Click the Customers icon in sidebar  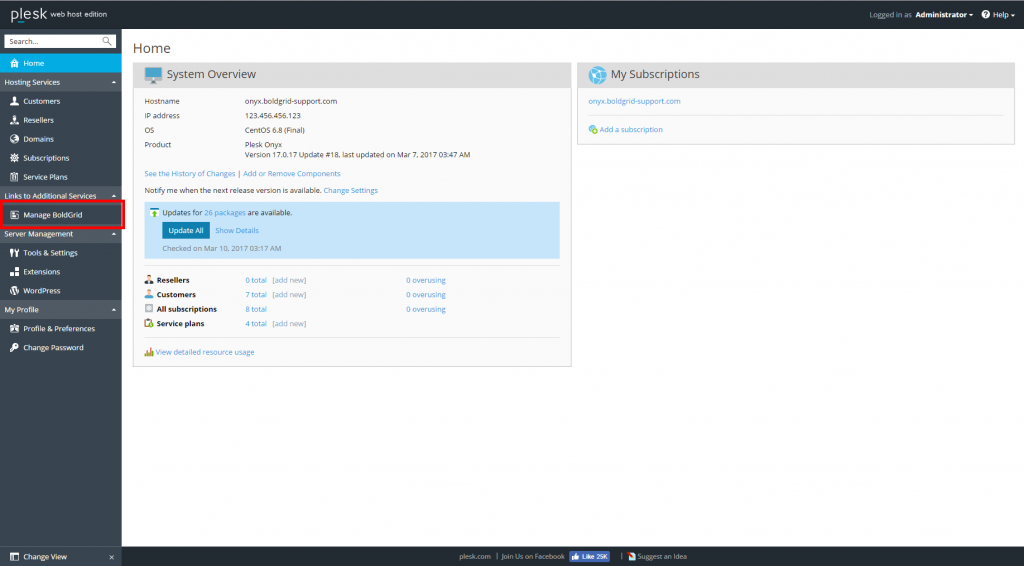pos(14,101)
